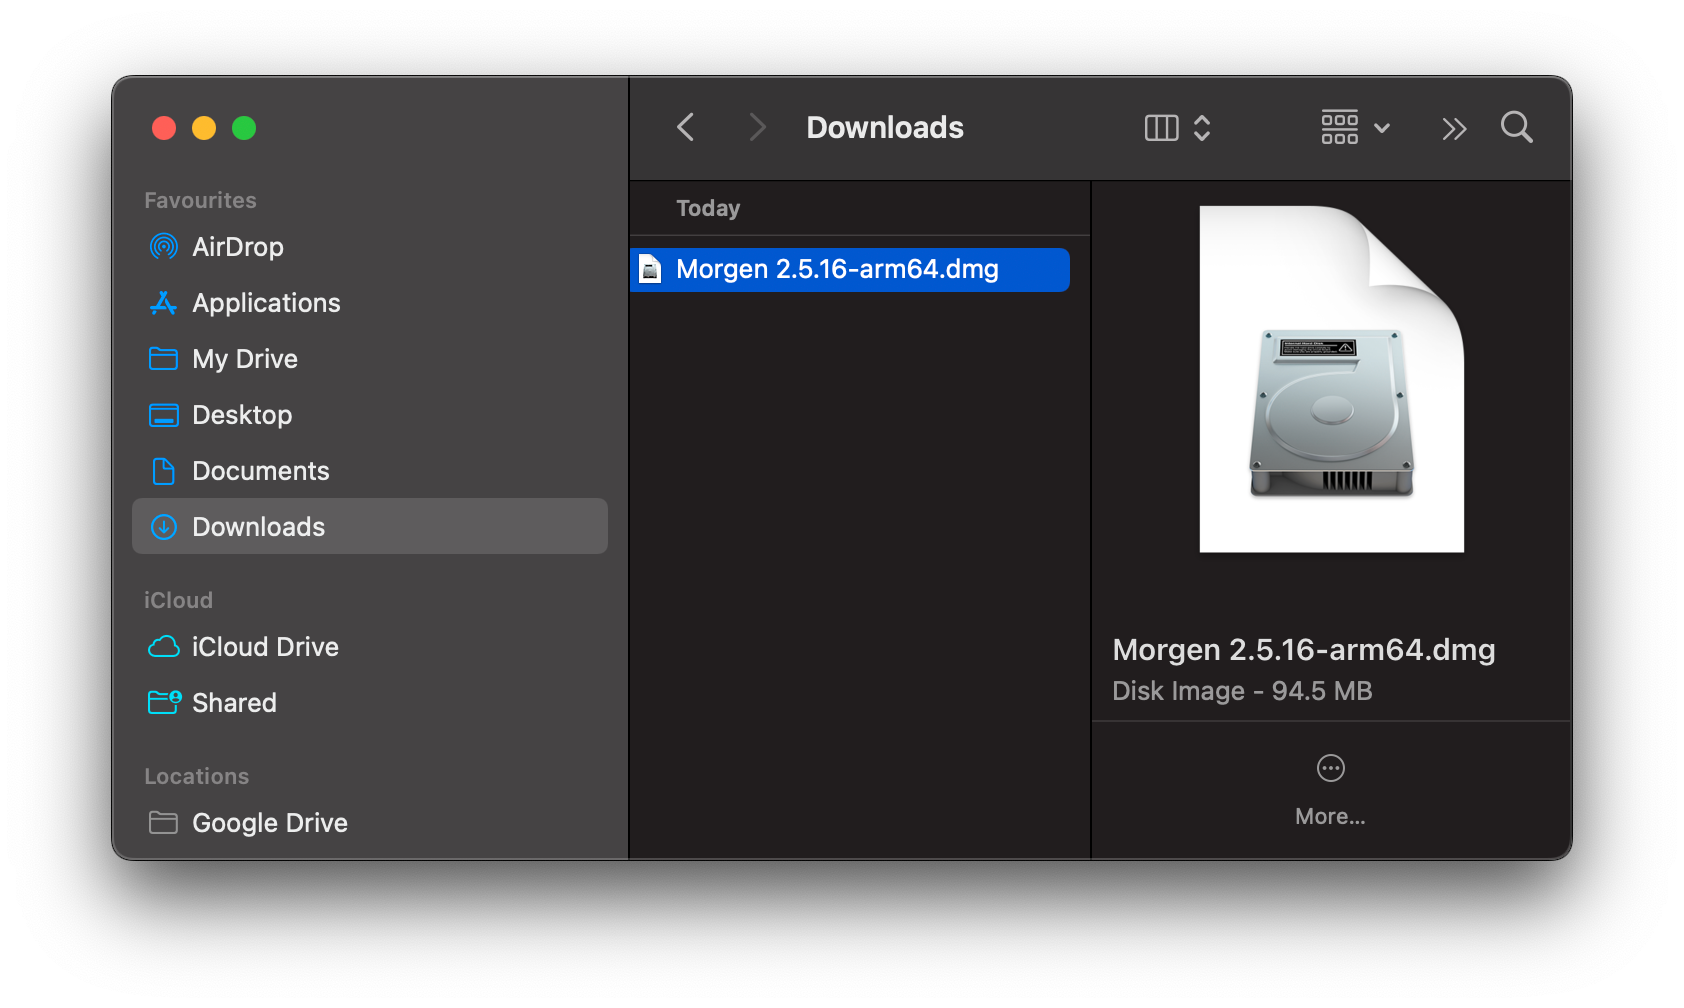Click the iCloud Drive cloud icon
The height and width of the screenshot is (1008, 1684).
[x=164, y=647]
